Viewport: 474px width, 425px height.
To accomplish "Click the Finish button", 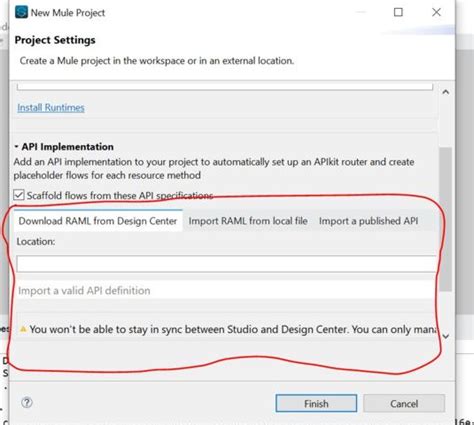I will click(x=316, y=403).
